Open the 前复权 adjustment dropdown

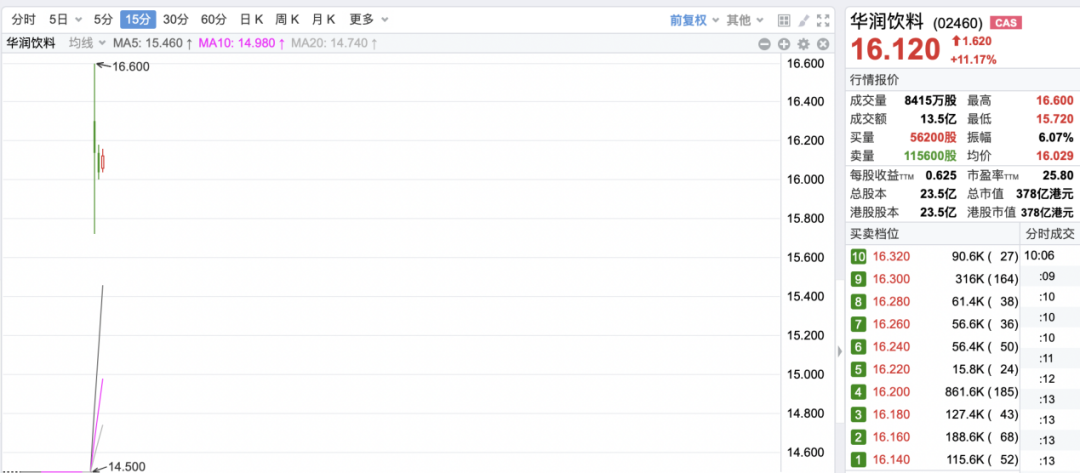(x=693, y=20)
